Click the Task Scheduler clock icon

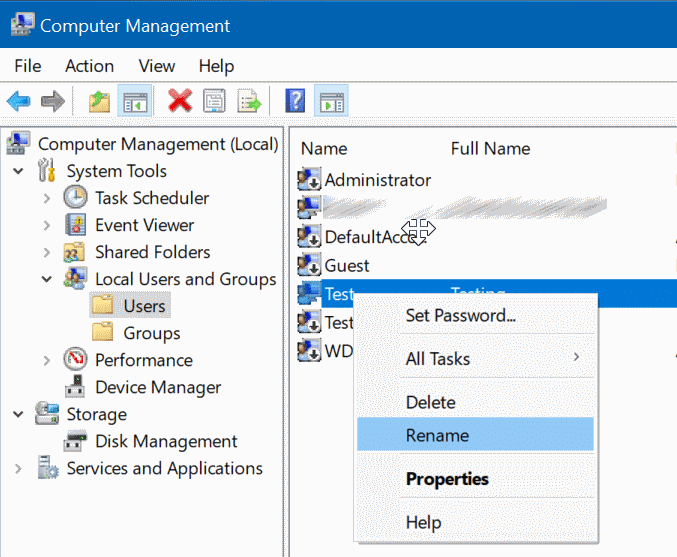tap(76, 197)
